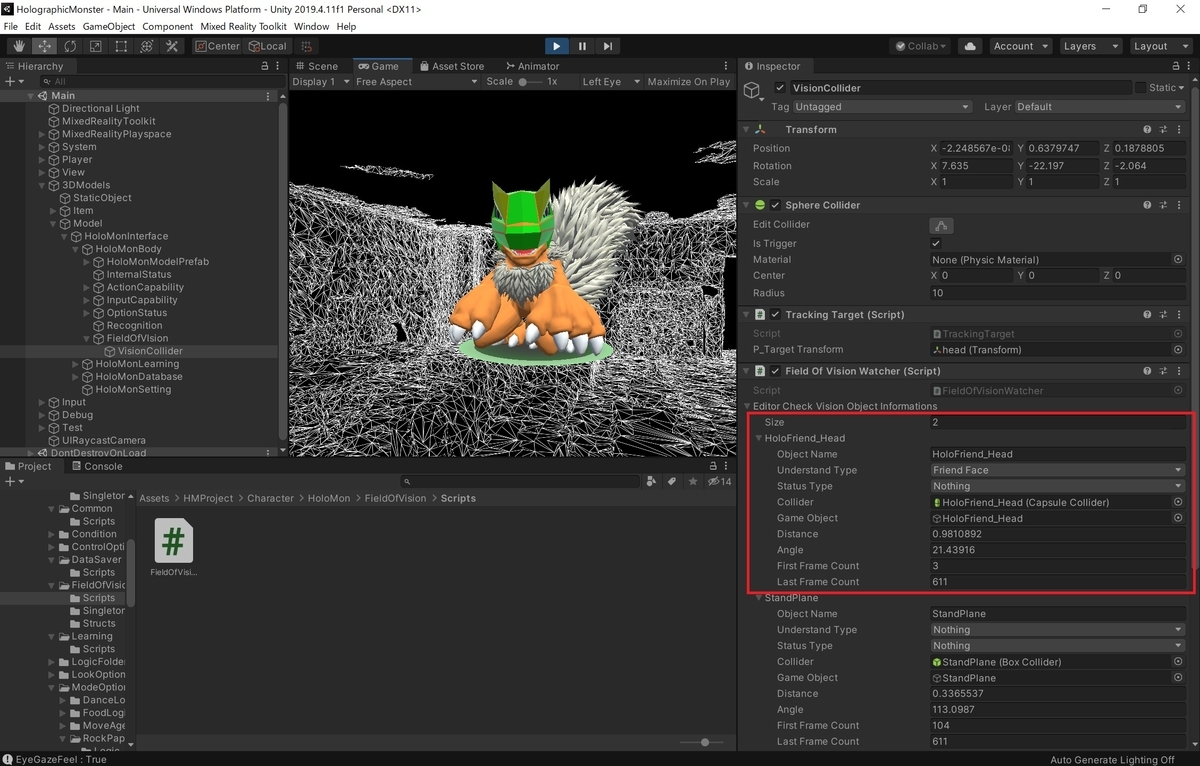Open the cloud services icon
This screenshot has height=766, width=1200.
pos(969,46)
